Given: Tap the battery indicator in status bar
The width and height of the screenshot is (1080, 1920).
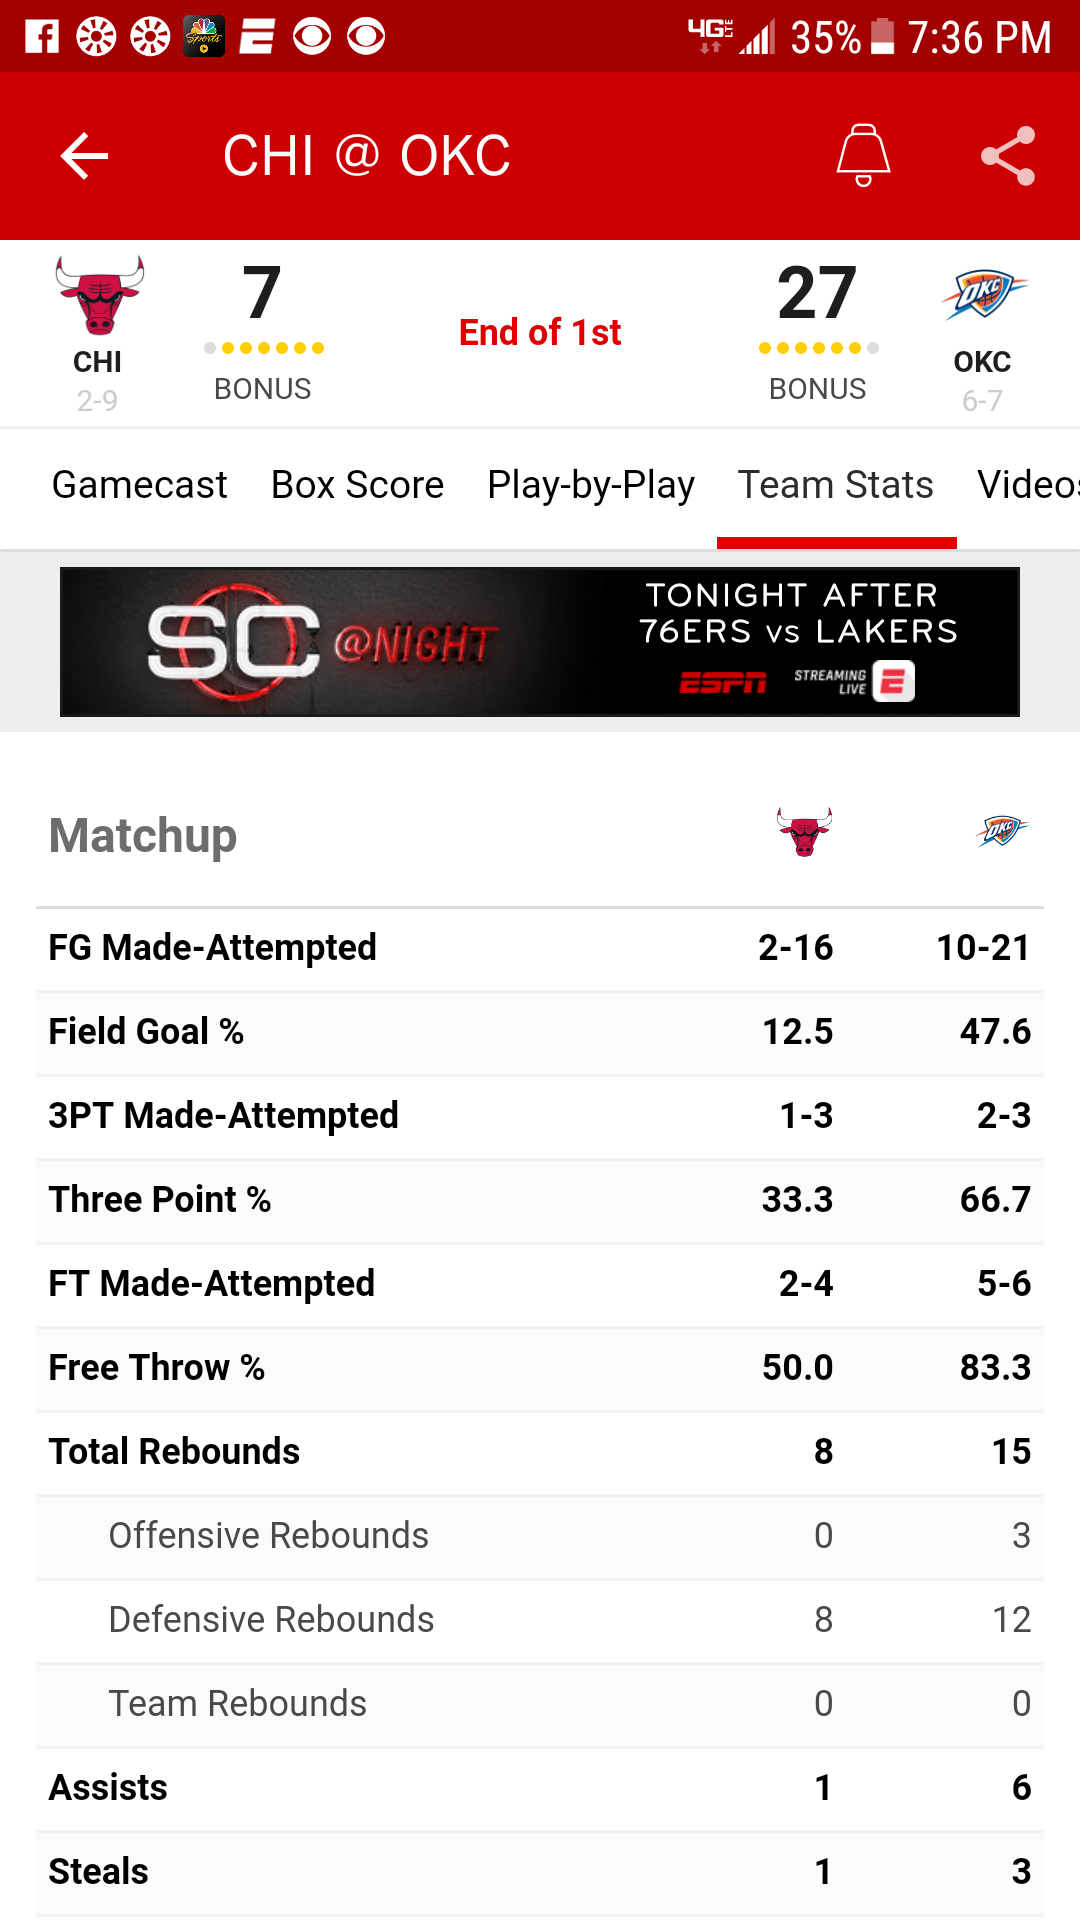Looking at the screenshot, I should [x=882, y=36].
